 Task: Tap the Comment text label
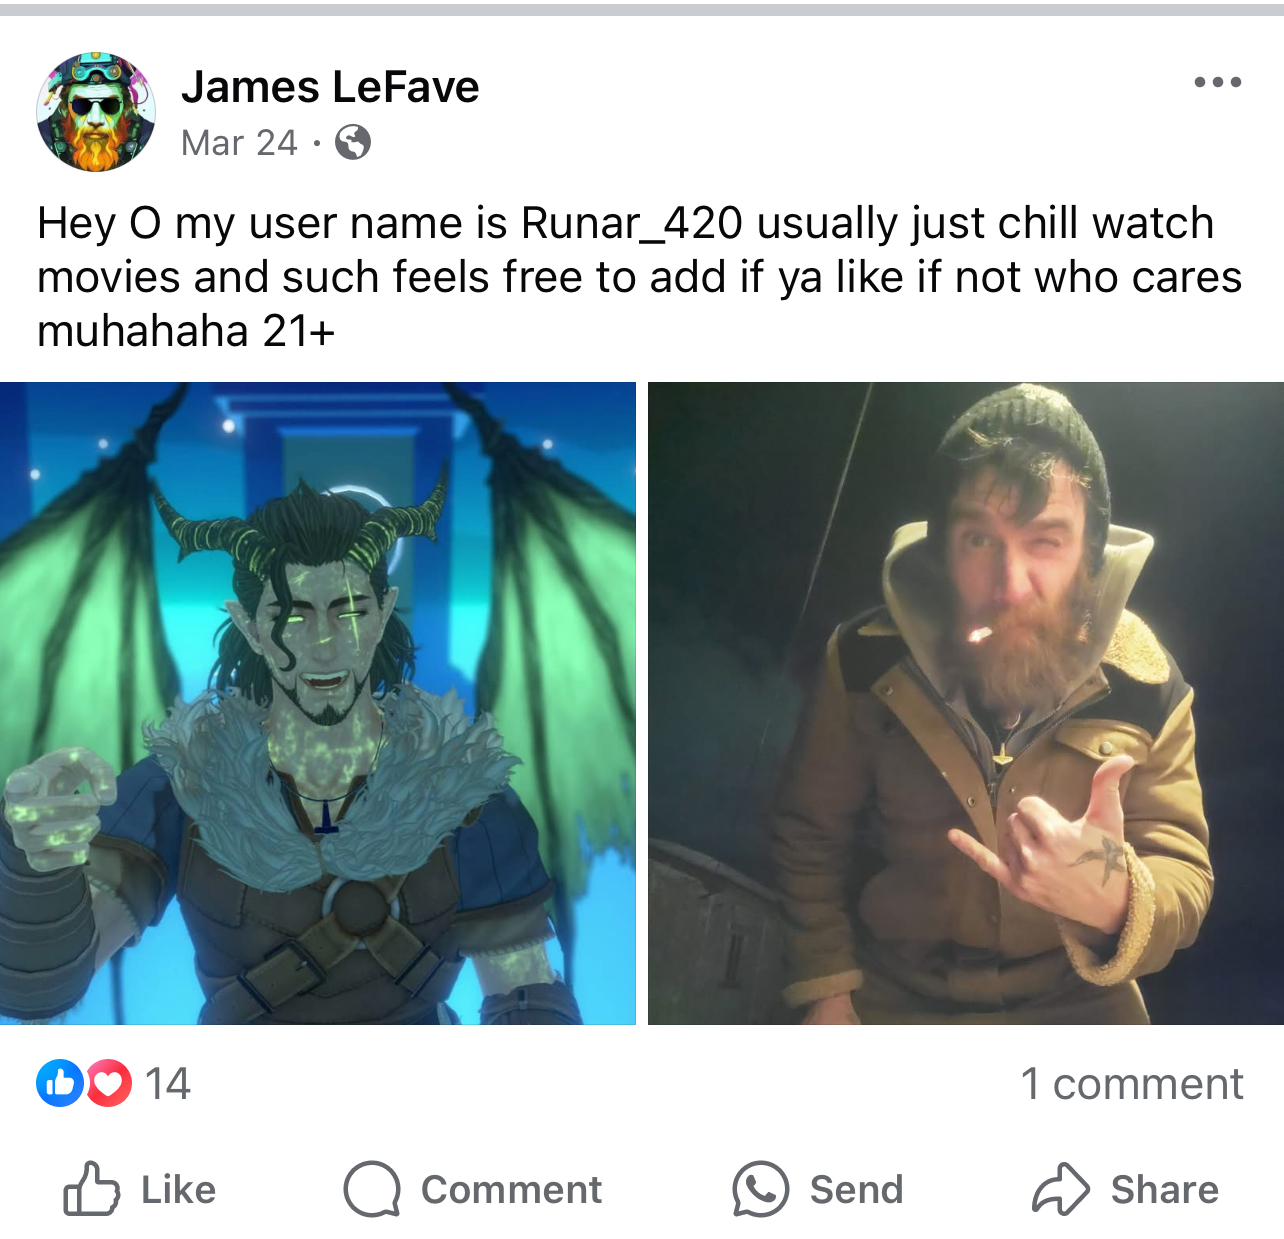click(511, 1190)
